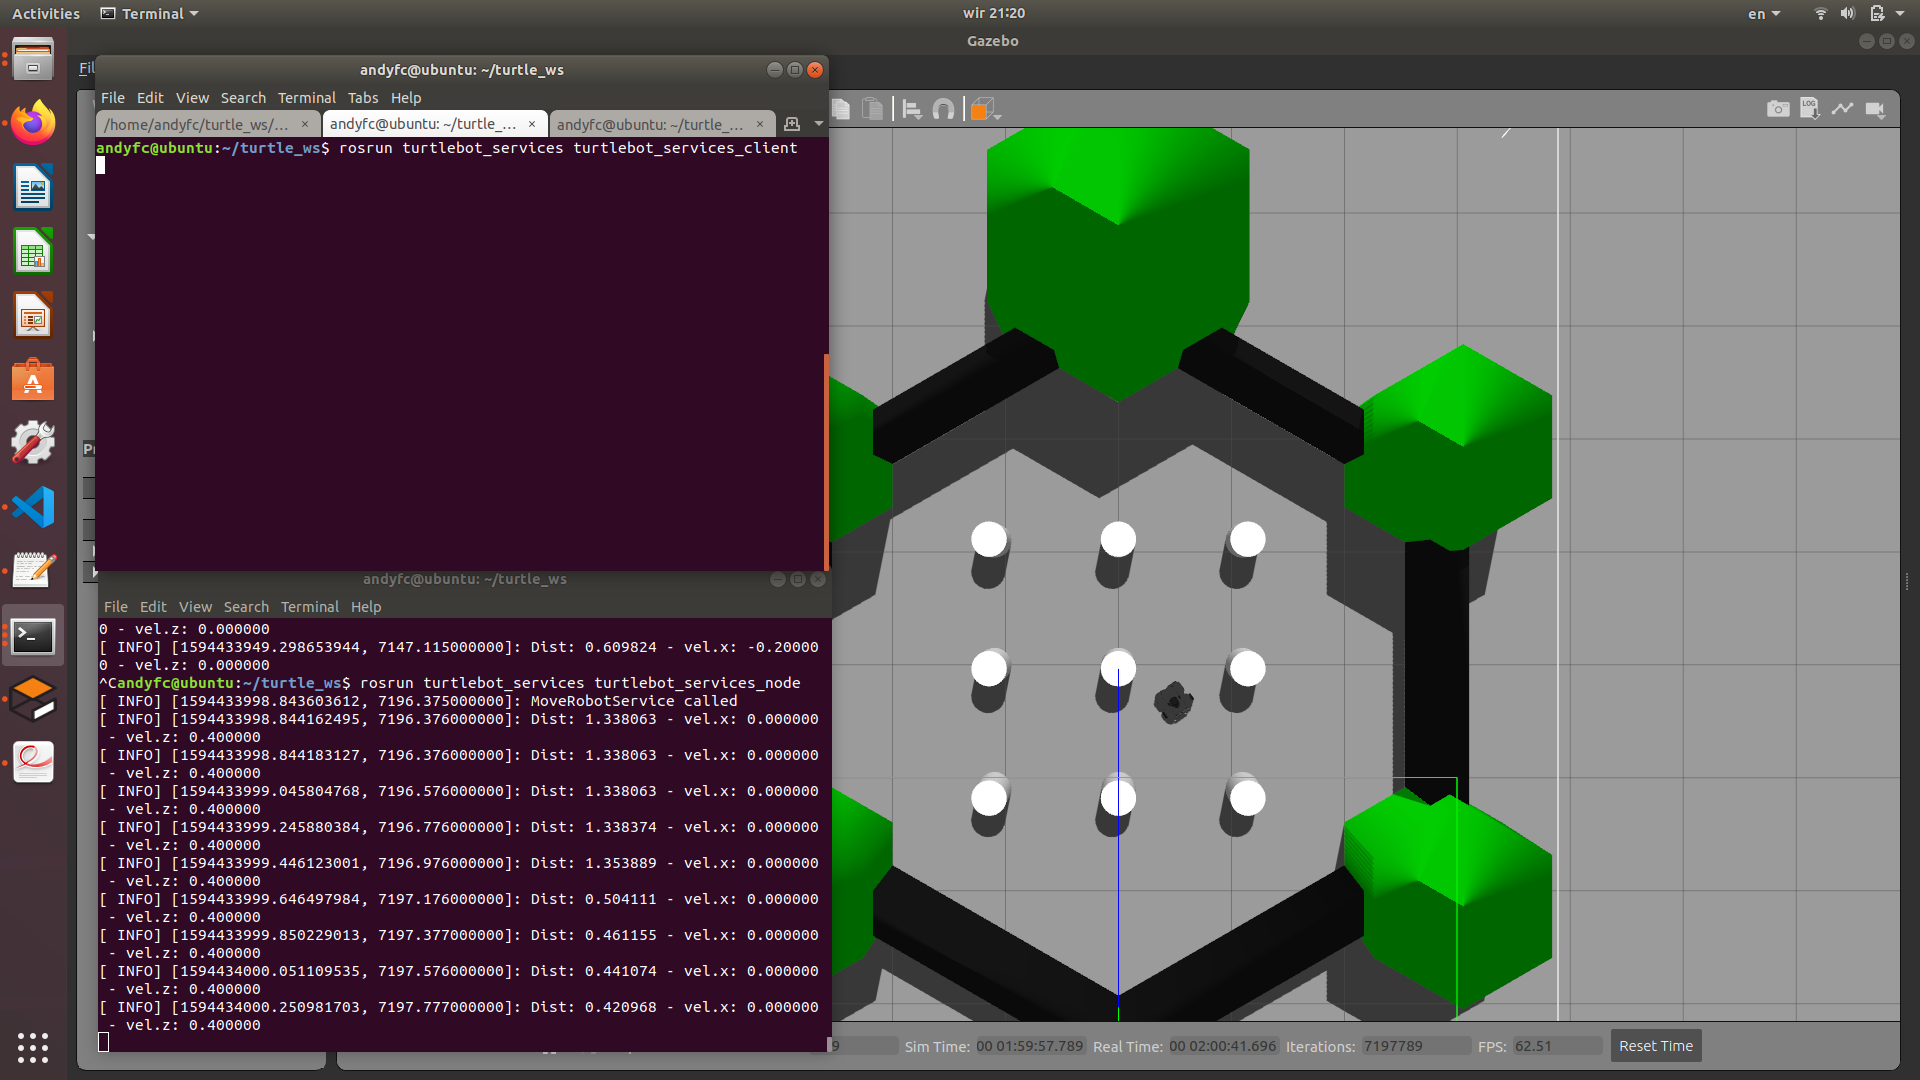Screen dimensions: 1920x1080
Task: Click the Activities button
Action: tap(46, 14)
